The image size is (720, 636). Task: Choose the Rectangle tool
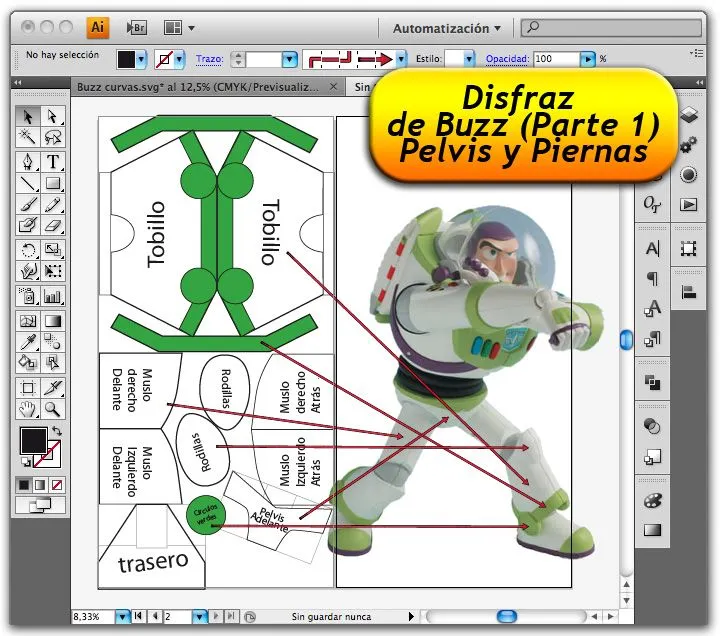click(x=53, y=184)
